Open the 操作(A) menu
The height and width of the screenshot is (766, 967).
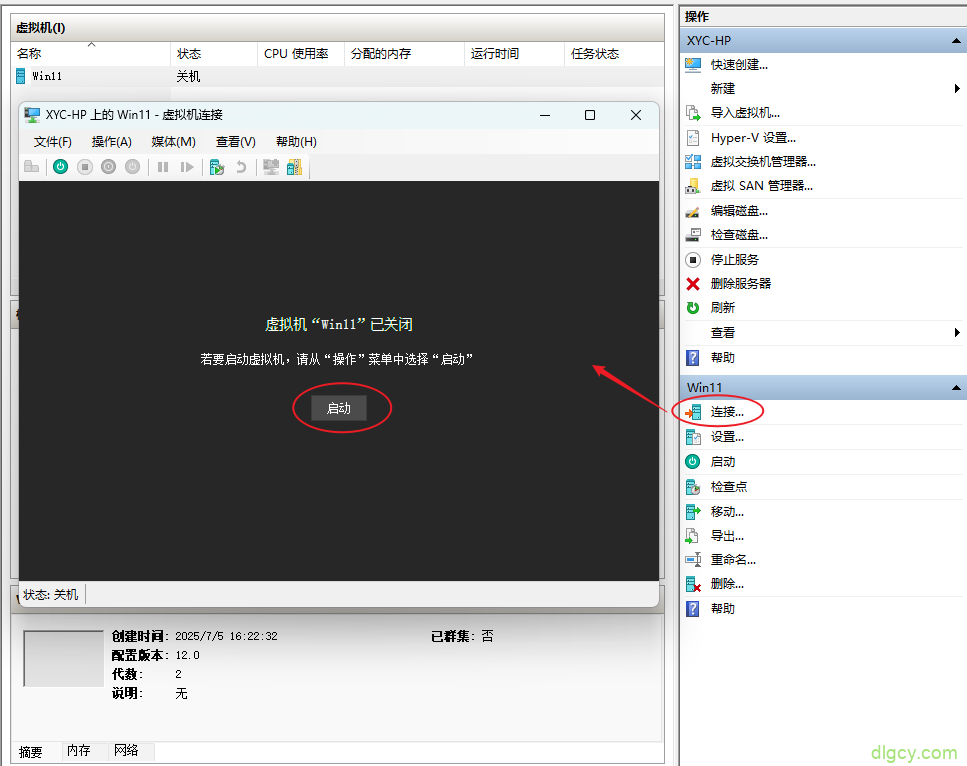tap(112, 142)
